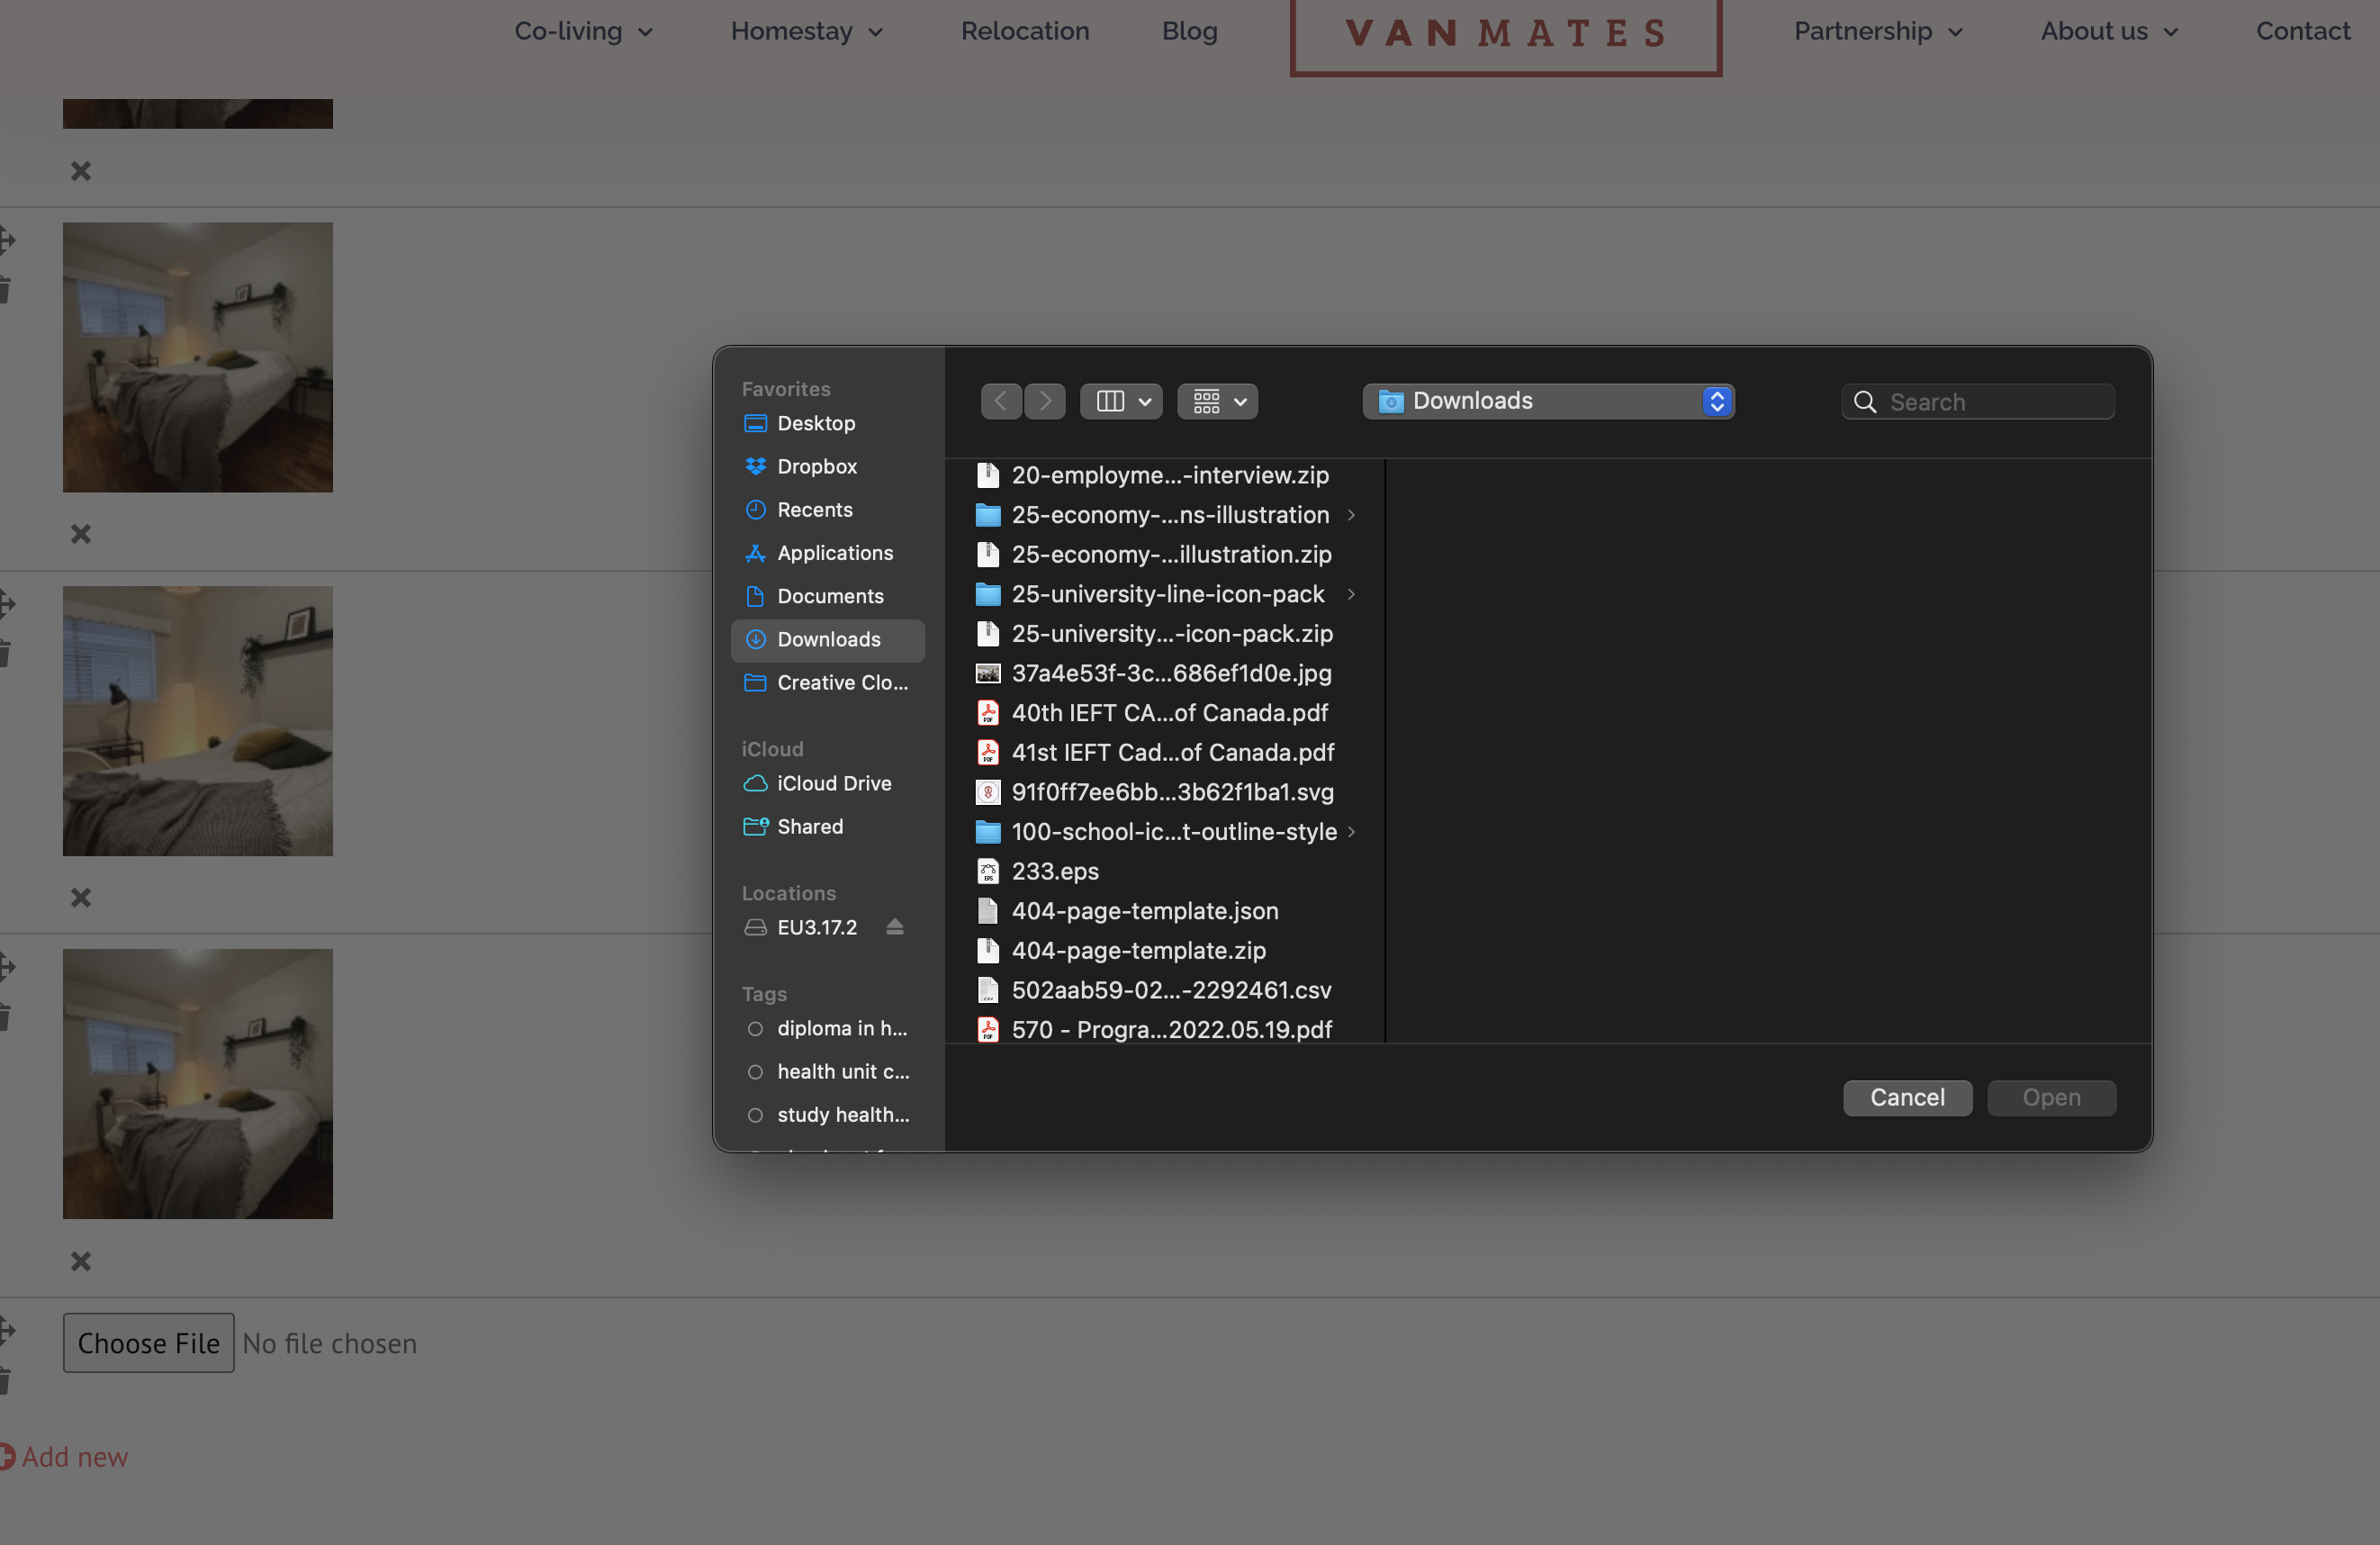Select the 'study health...' tag
2380x1545 pixels.
point(827,1114)
